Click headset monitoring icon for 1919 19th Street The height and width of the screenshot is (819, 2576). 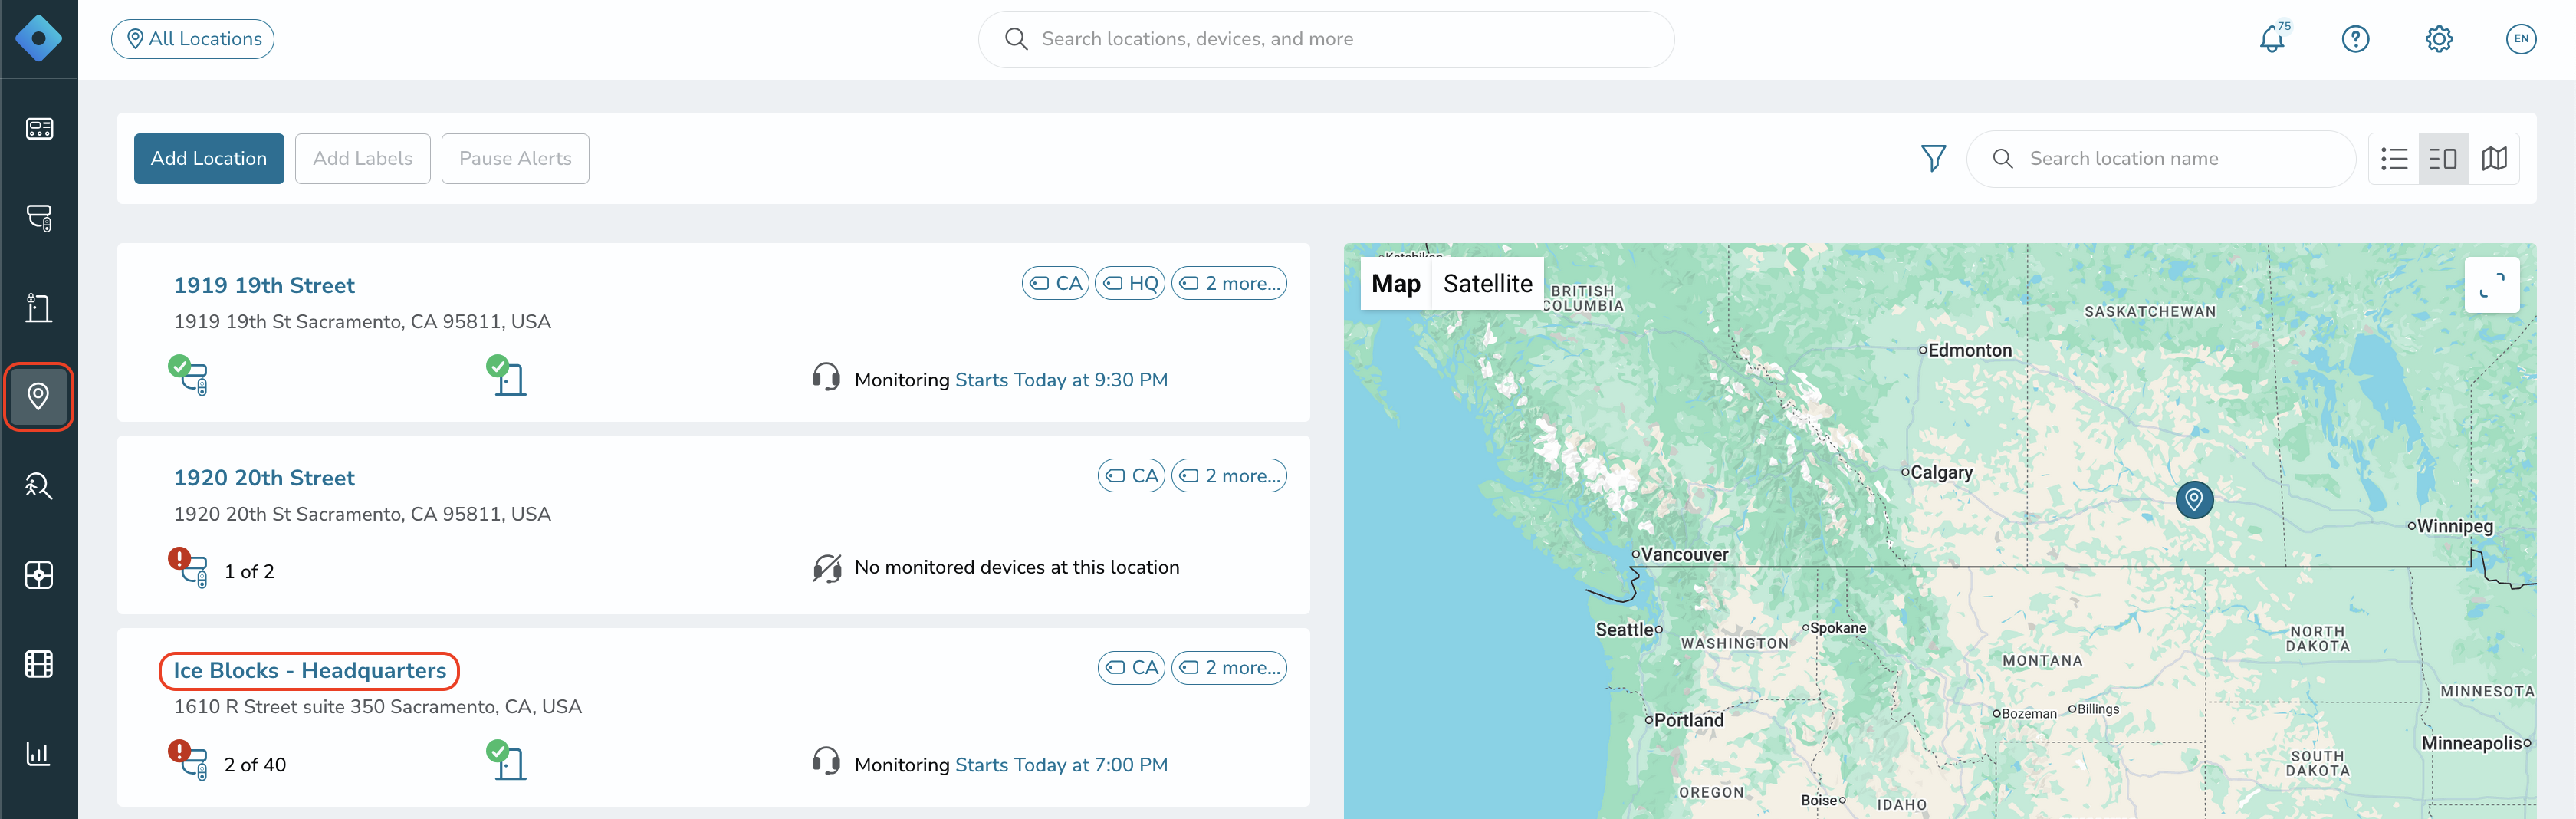pyautogui.click(x=826, y=379)
